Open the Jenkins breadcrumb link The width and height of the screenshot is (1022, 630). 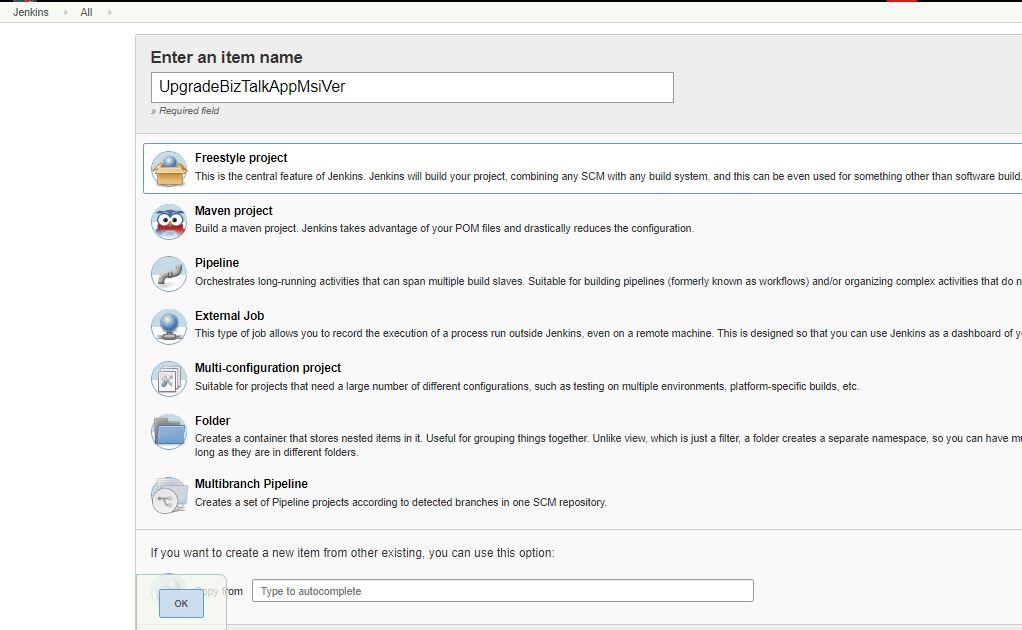tap(31, 12)
